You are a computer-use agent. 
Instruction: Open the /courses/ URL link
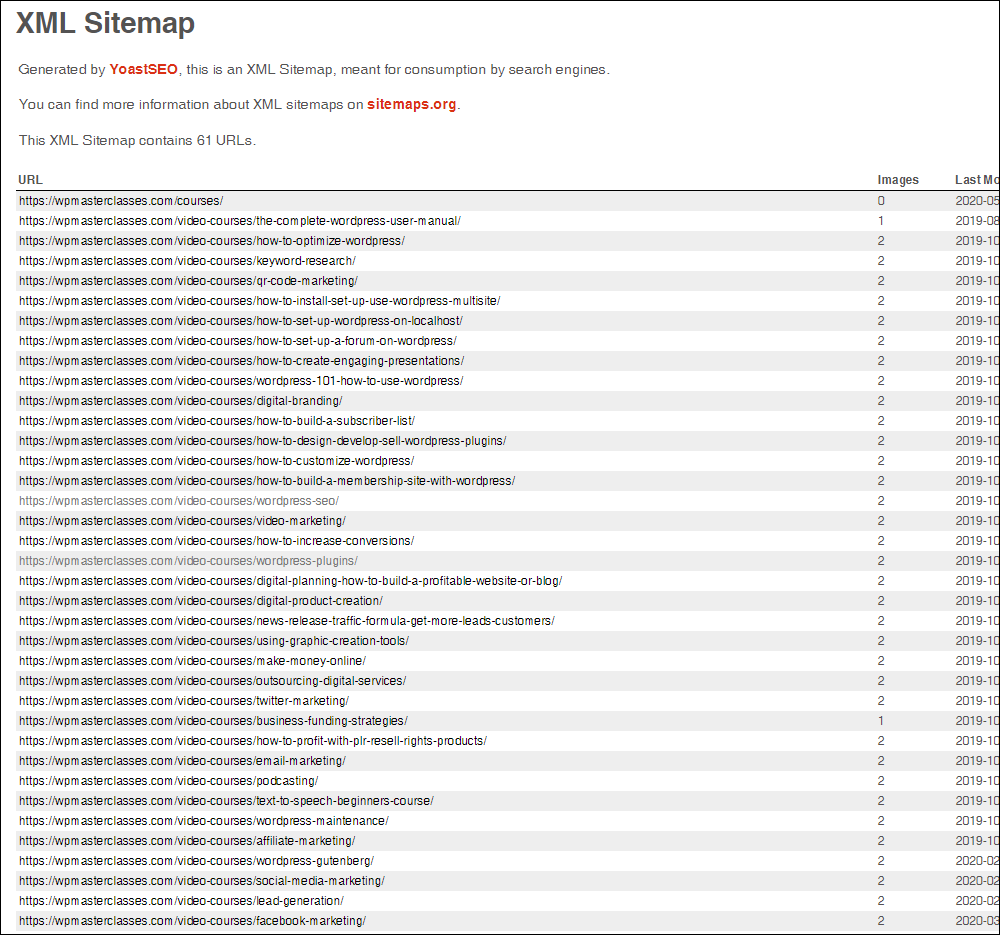point(121,201)
